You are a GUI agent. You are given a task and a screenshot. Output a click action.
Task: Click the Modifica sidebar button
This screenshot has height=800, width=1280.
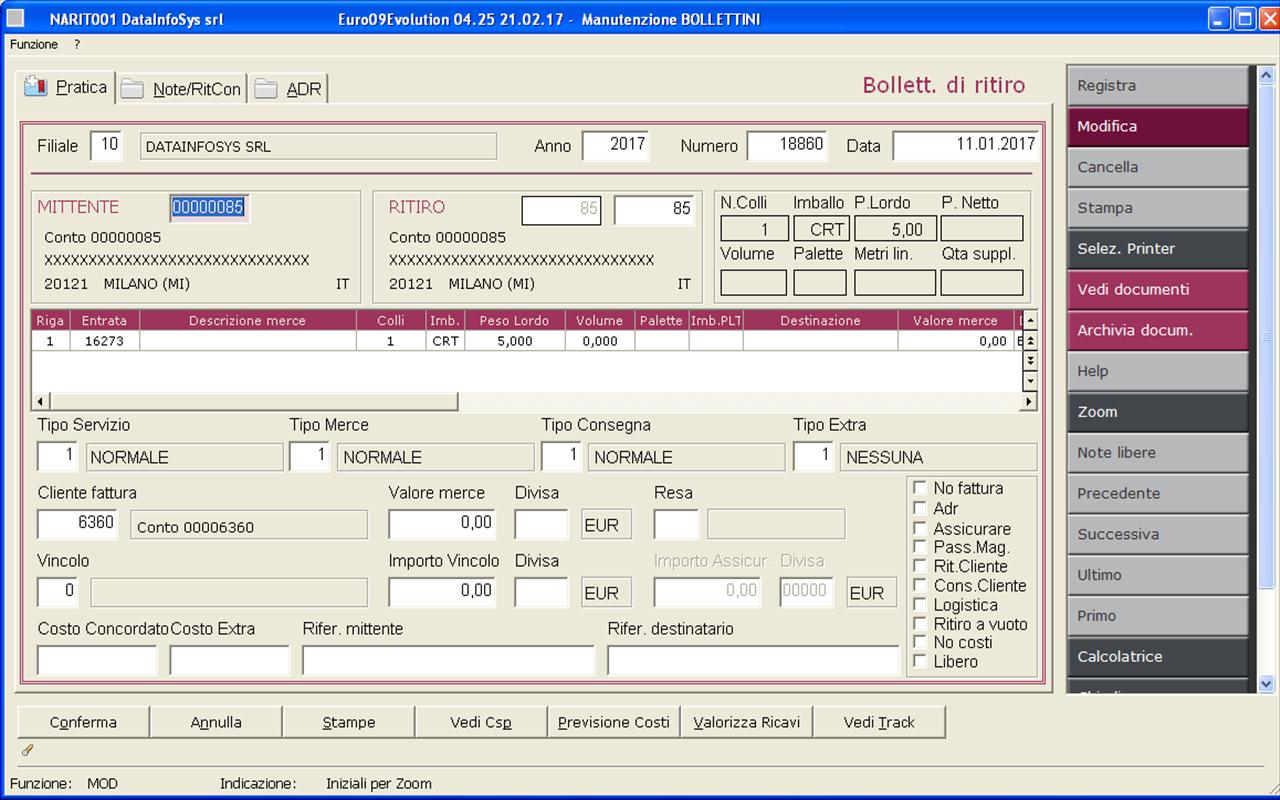tap(1158, 127)
